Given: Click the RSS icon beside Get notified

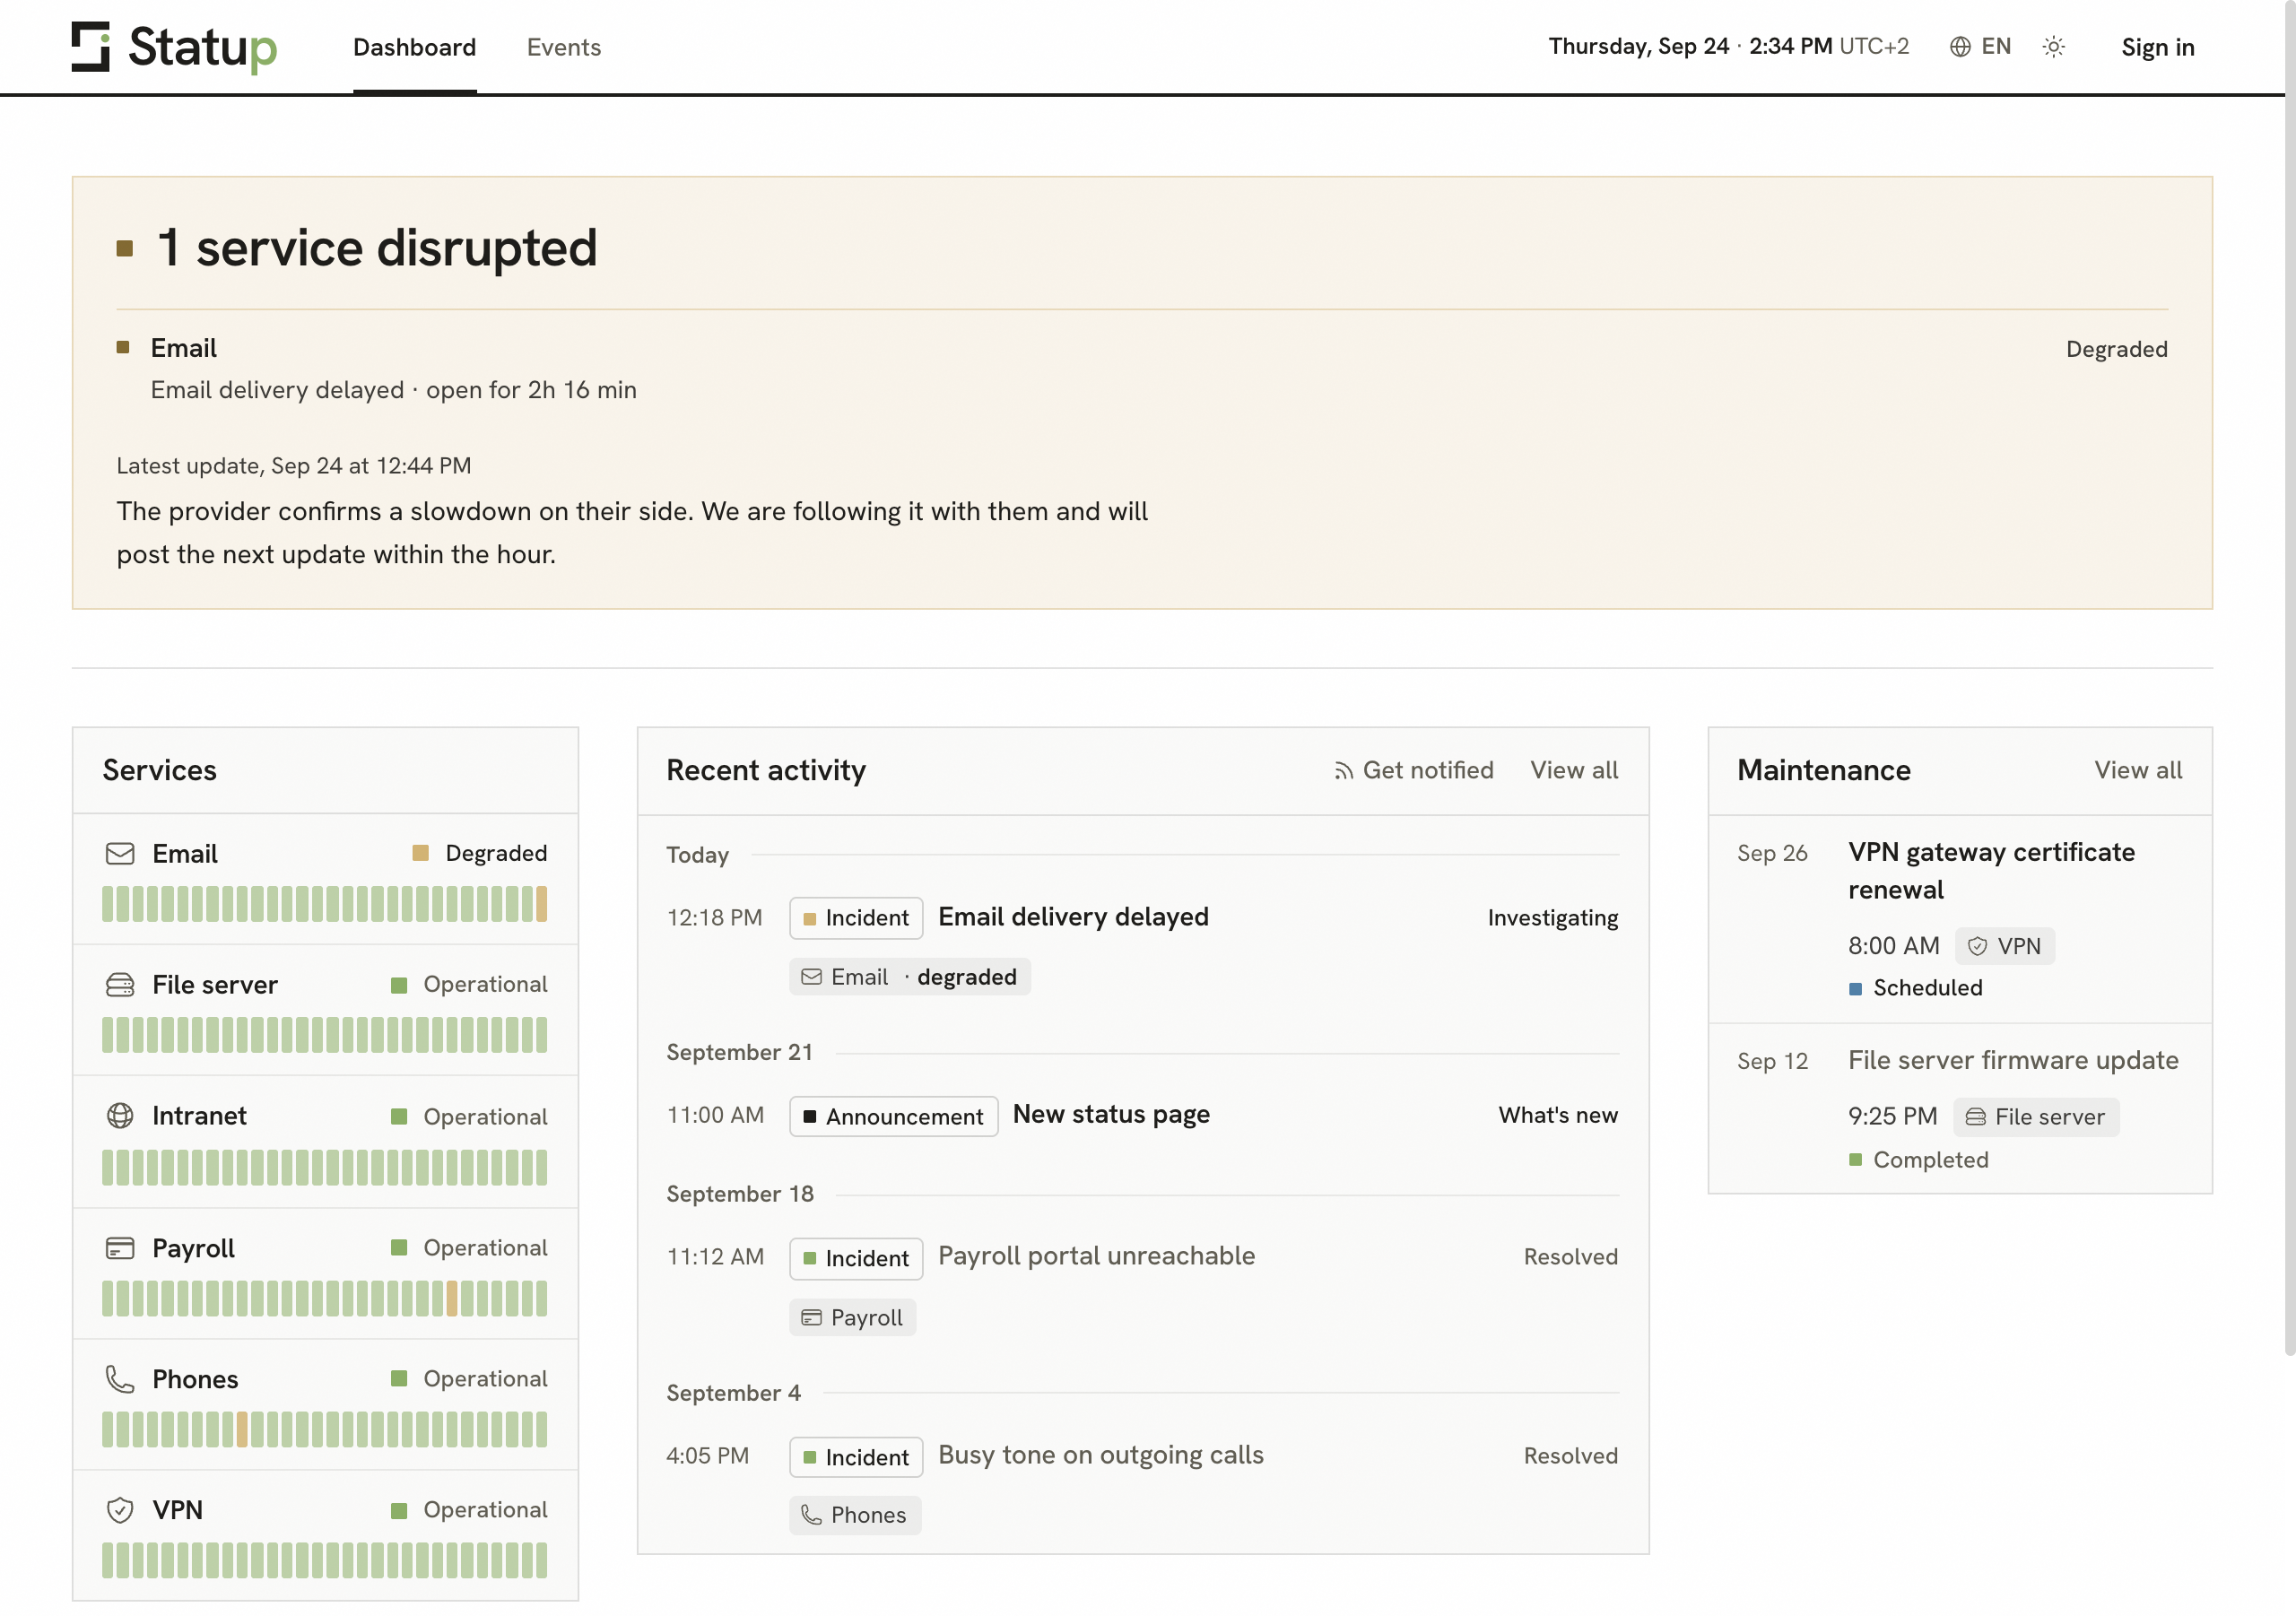Looking at the screenshot, I should 1343,771.
